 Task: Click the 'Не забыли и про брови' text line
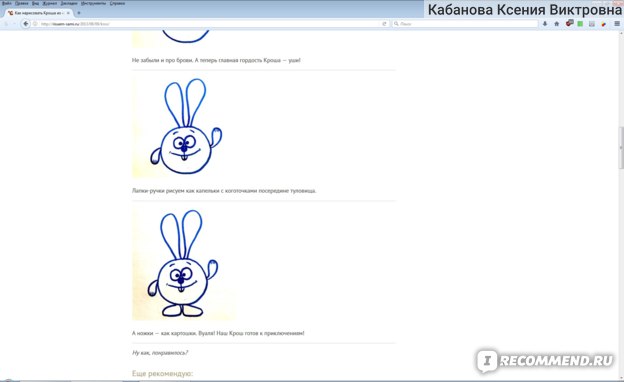coord(216,60)
